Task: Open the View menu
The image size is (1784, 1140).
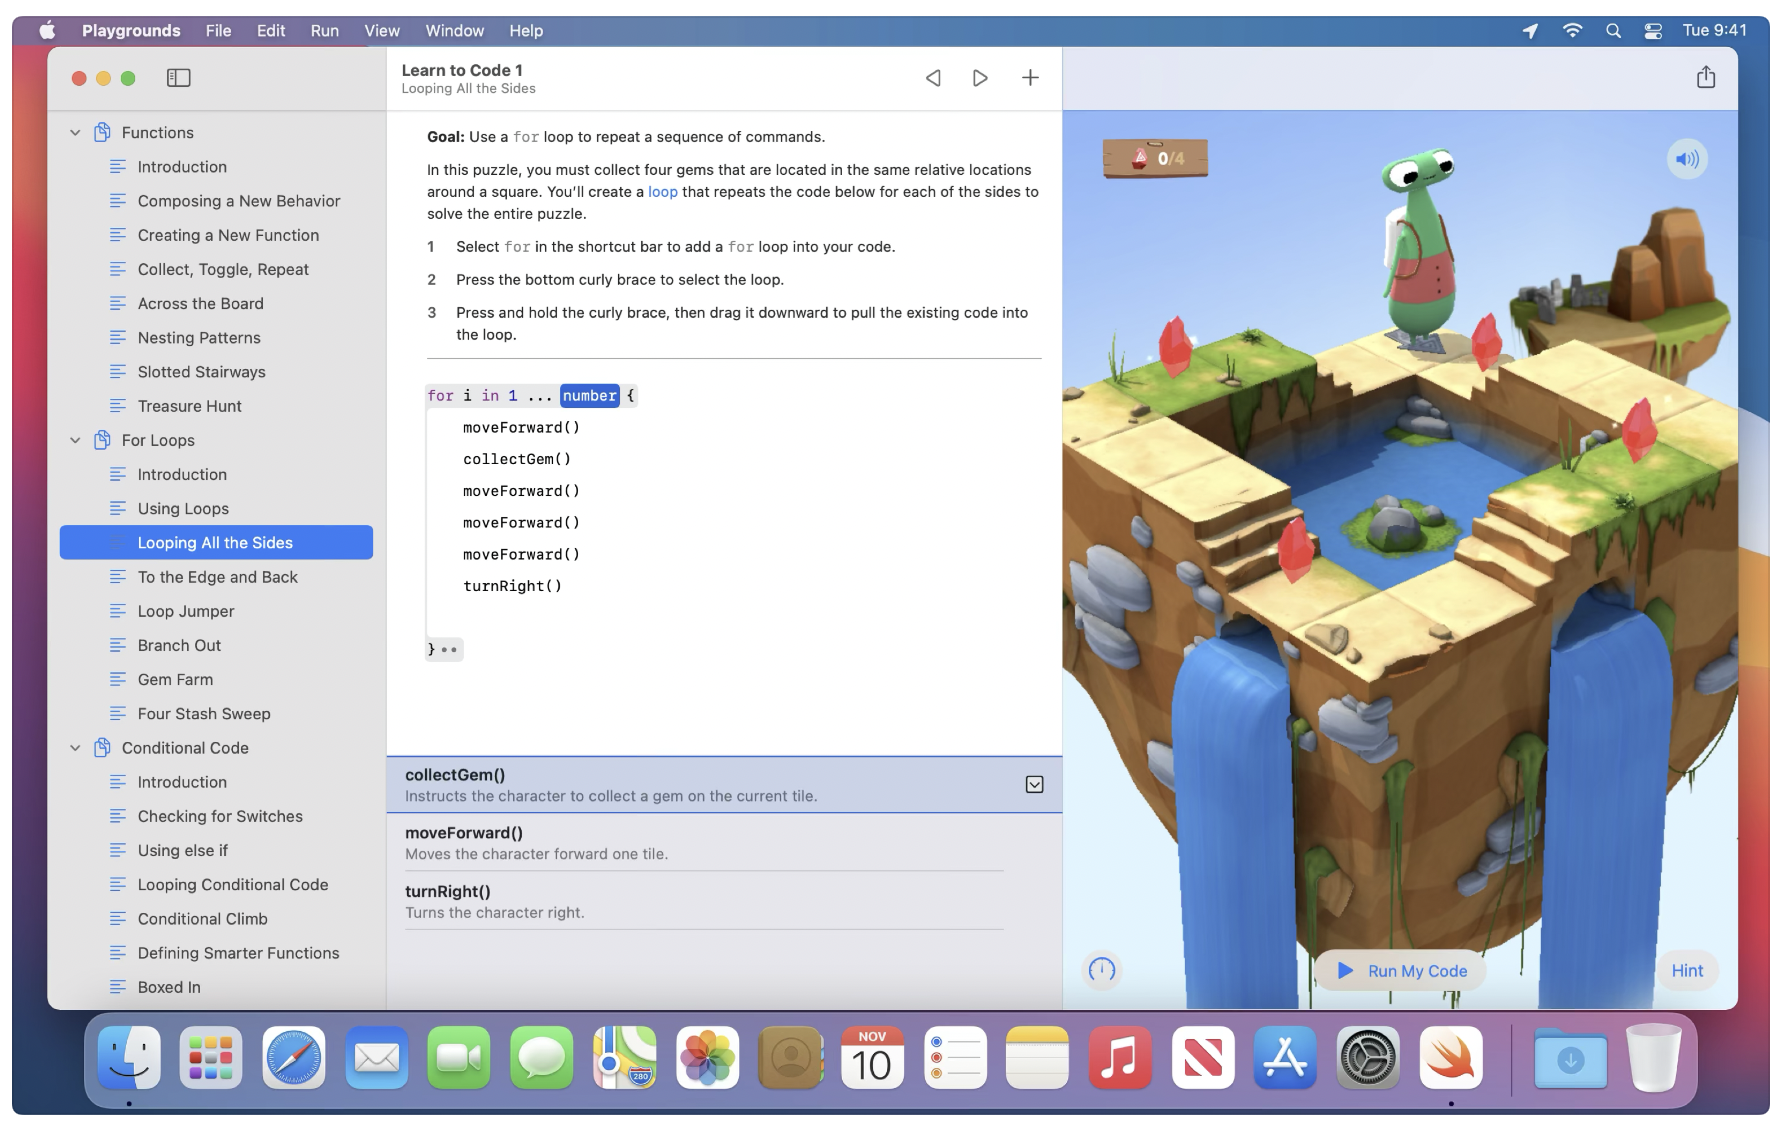Action: point(382,31)
